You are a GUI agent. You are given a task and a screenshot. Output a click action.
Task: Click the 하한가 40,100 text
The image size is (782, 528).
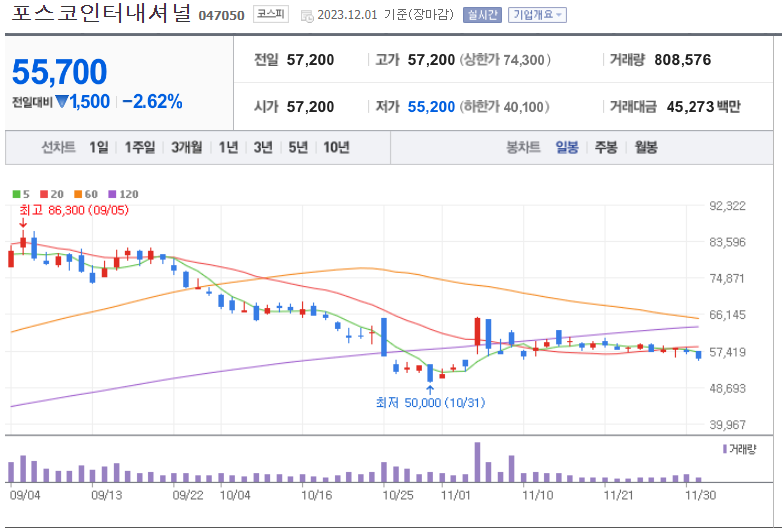[x=504, y=107]
